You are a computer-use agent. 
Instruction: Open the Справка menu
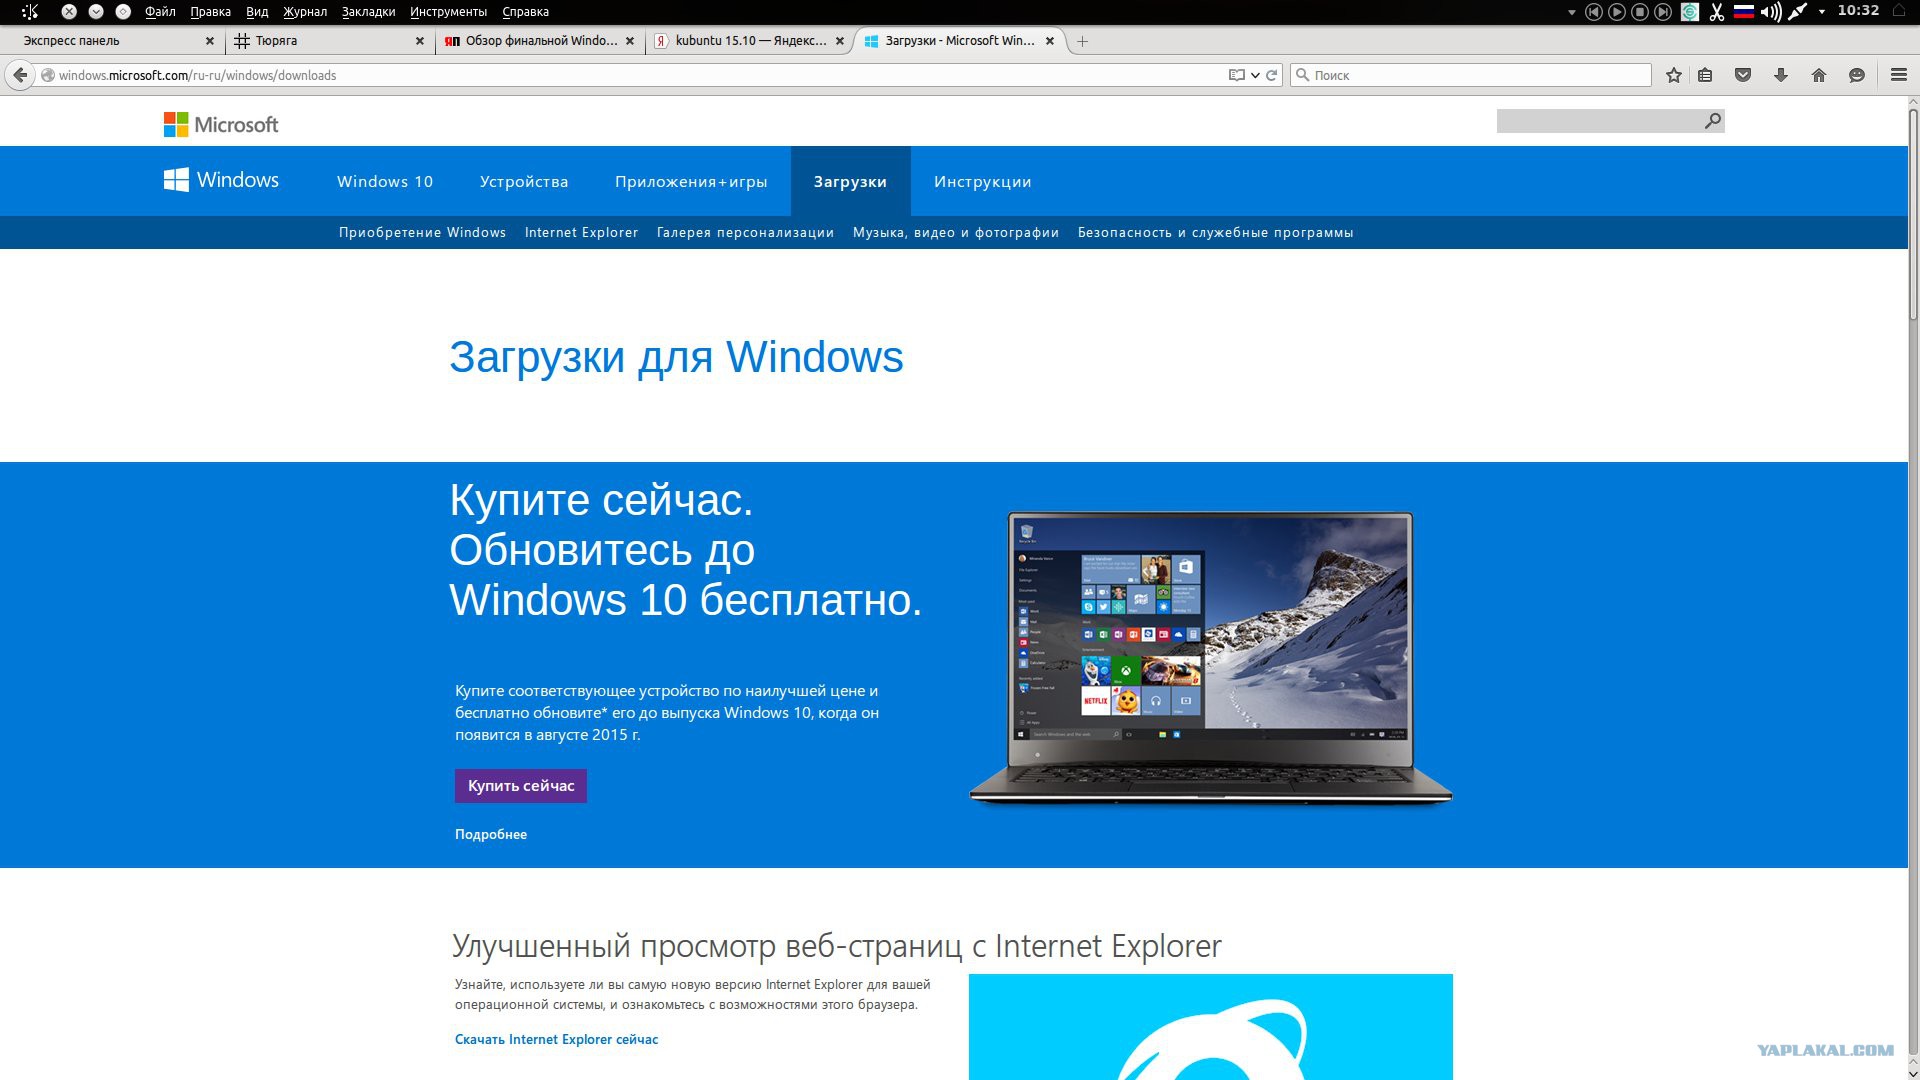[x=525, y=12]
